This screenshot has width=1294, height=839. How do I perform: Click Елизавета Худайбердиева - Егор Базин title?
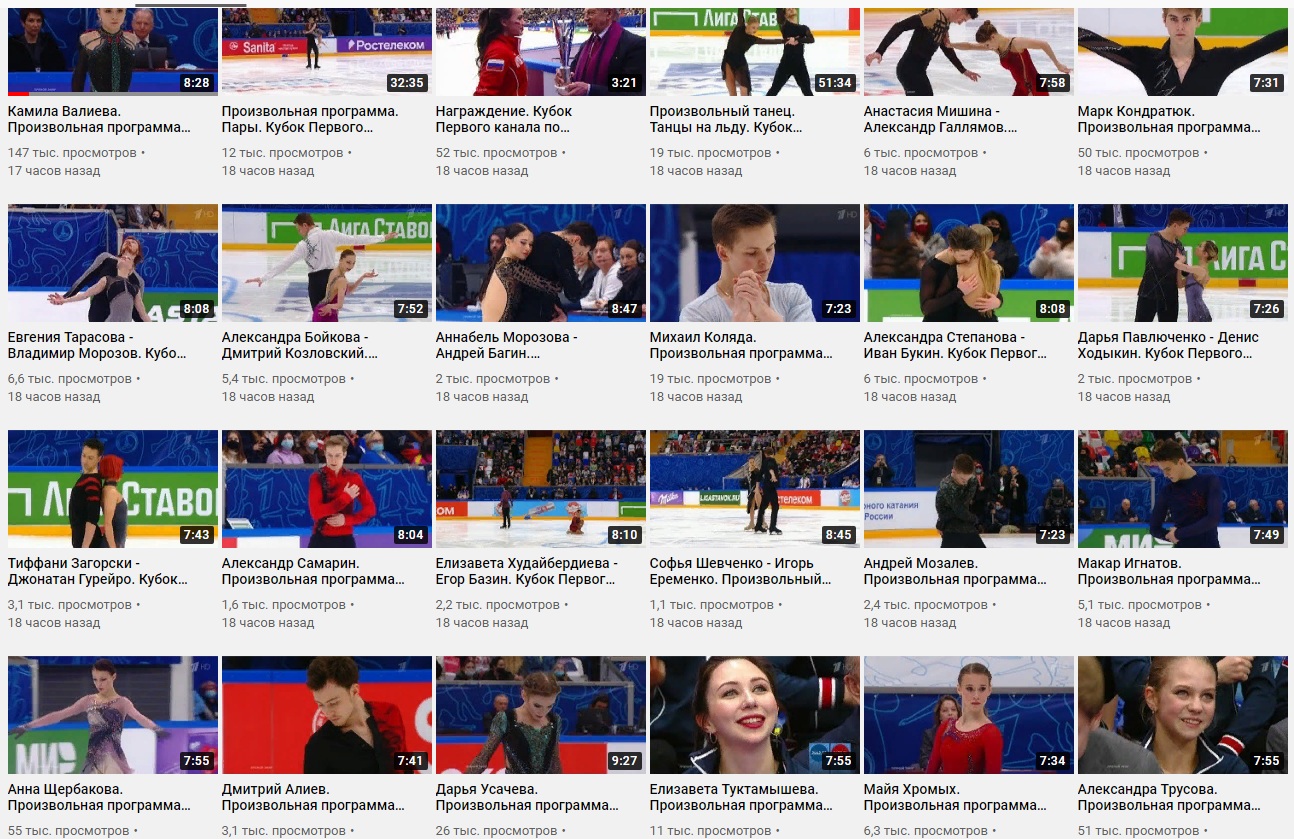527,571
